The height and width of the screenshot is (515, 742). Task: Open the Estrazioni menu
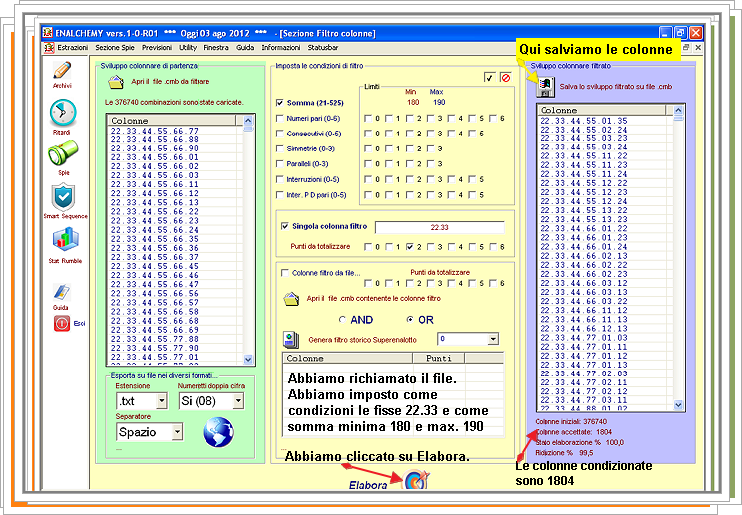[x=72, y=48]
